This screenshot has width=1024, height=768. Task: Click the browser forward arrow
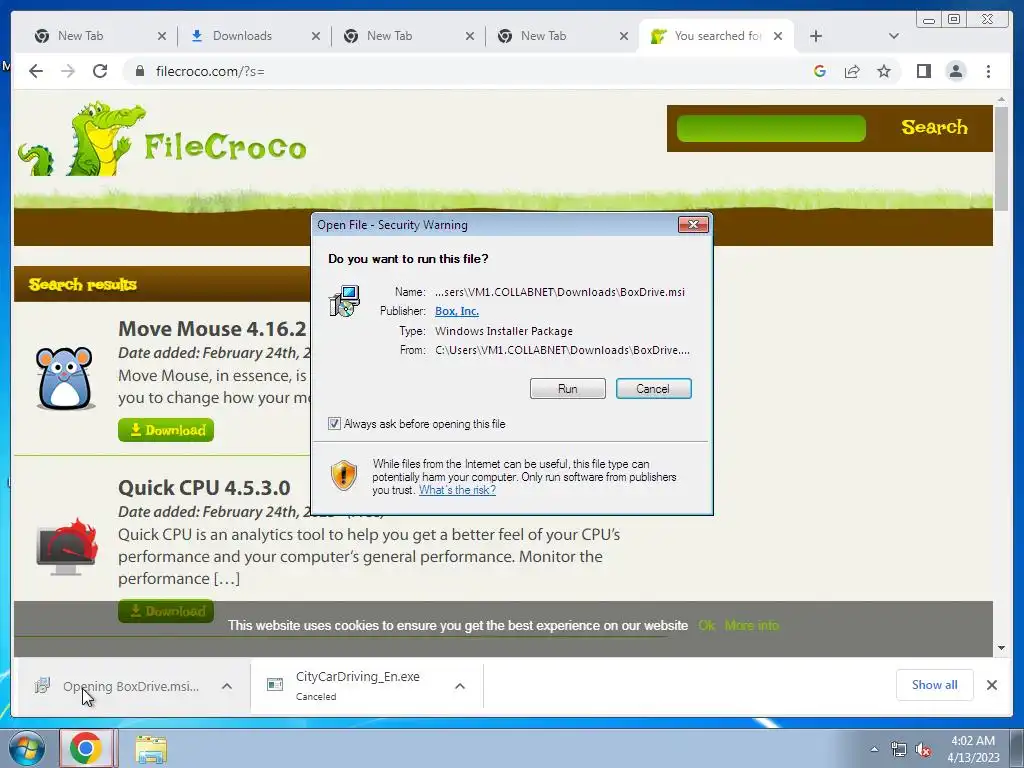click(x=68, y=71)
